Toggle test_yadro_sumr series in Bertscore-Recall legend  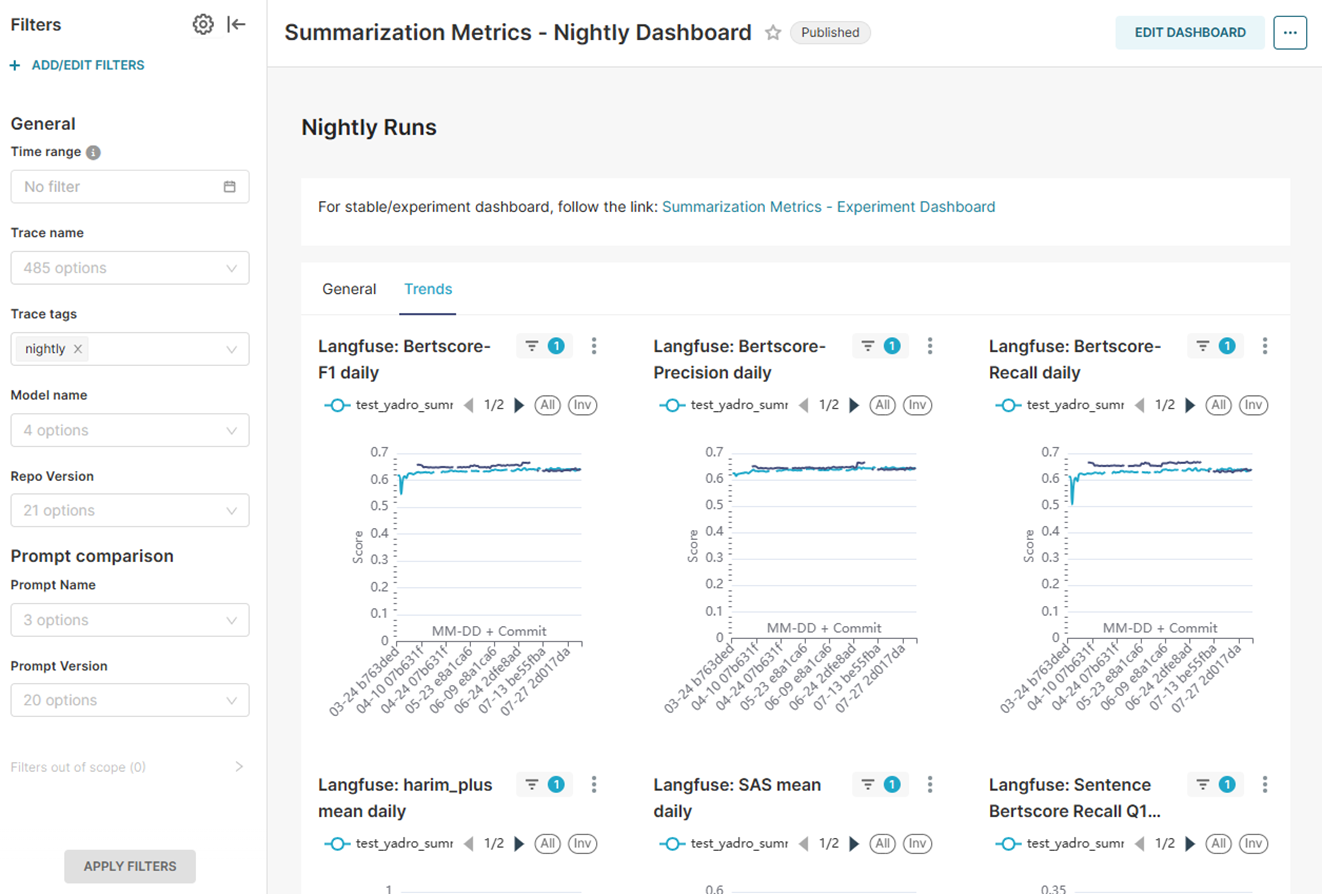click(1060, 405)
